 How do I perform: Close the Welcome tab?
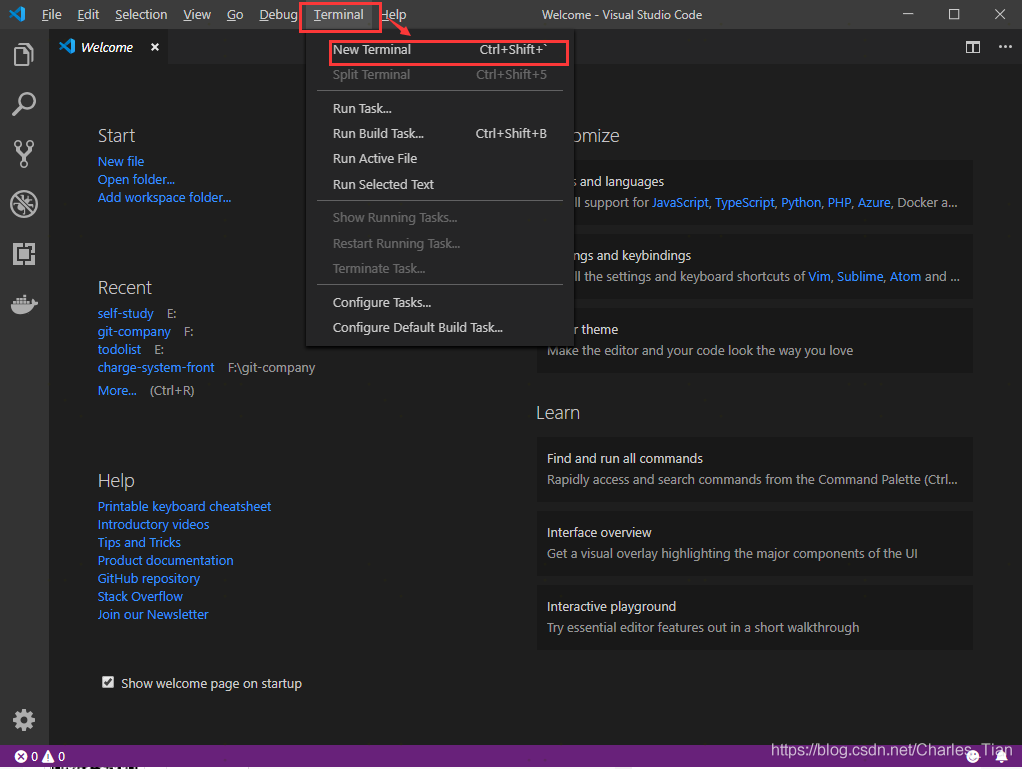[154, 47]
